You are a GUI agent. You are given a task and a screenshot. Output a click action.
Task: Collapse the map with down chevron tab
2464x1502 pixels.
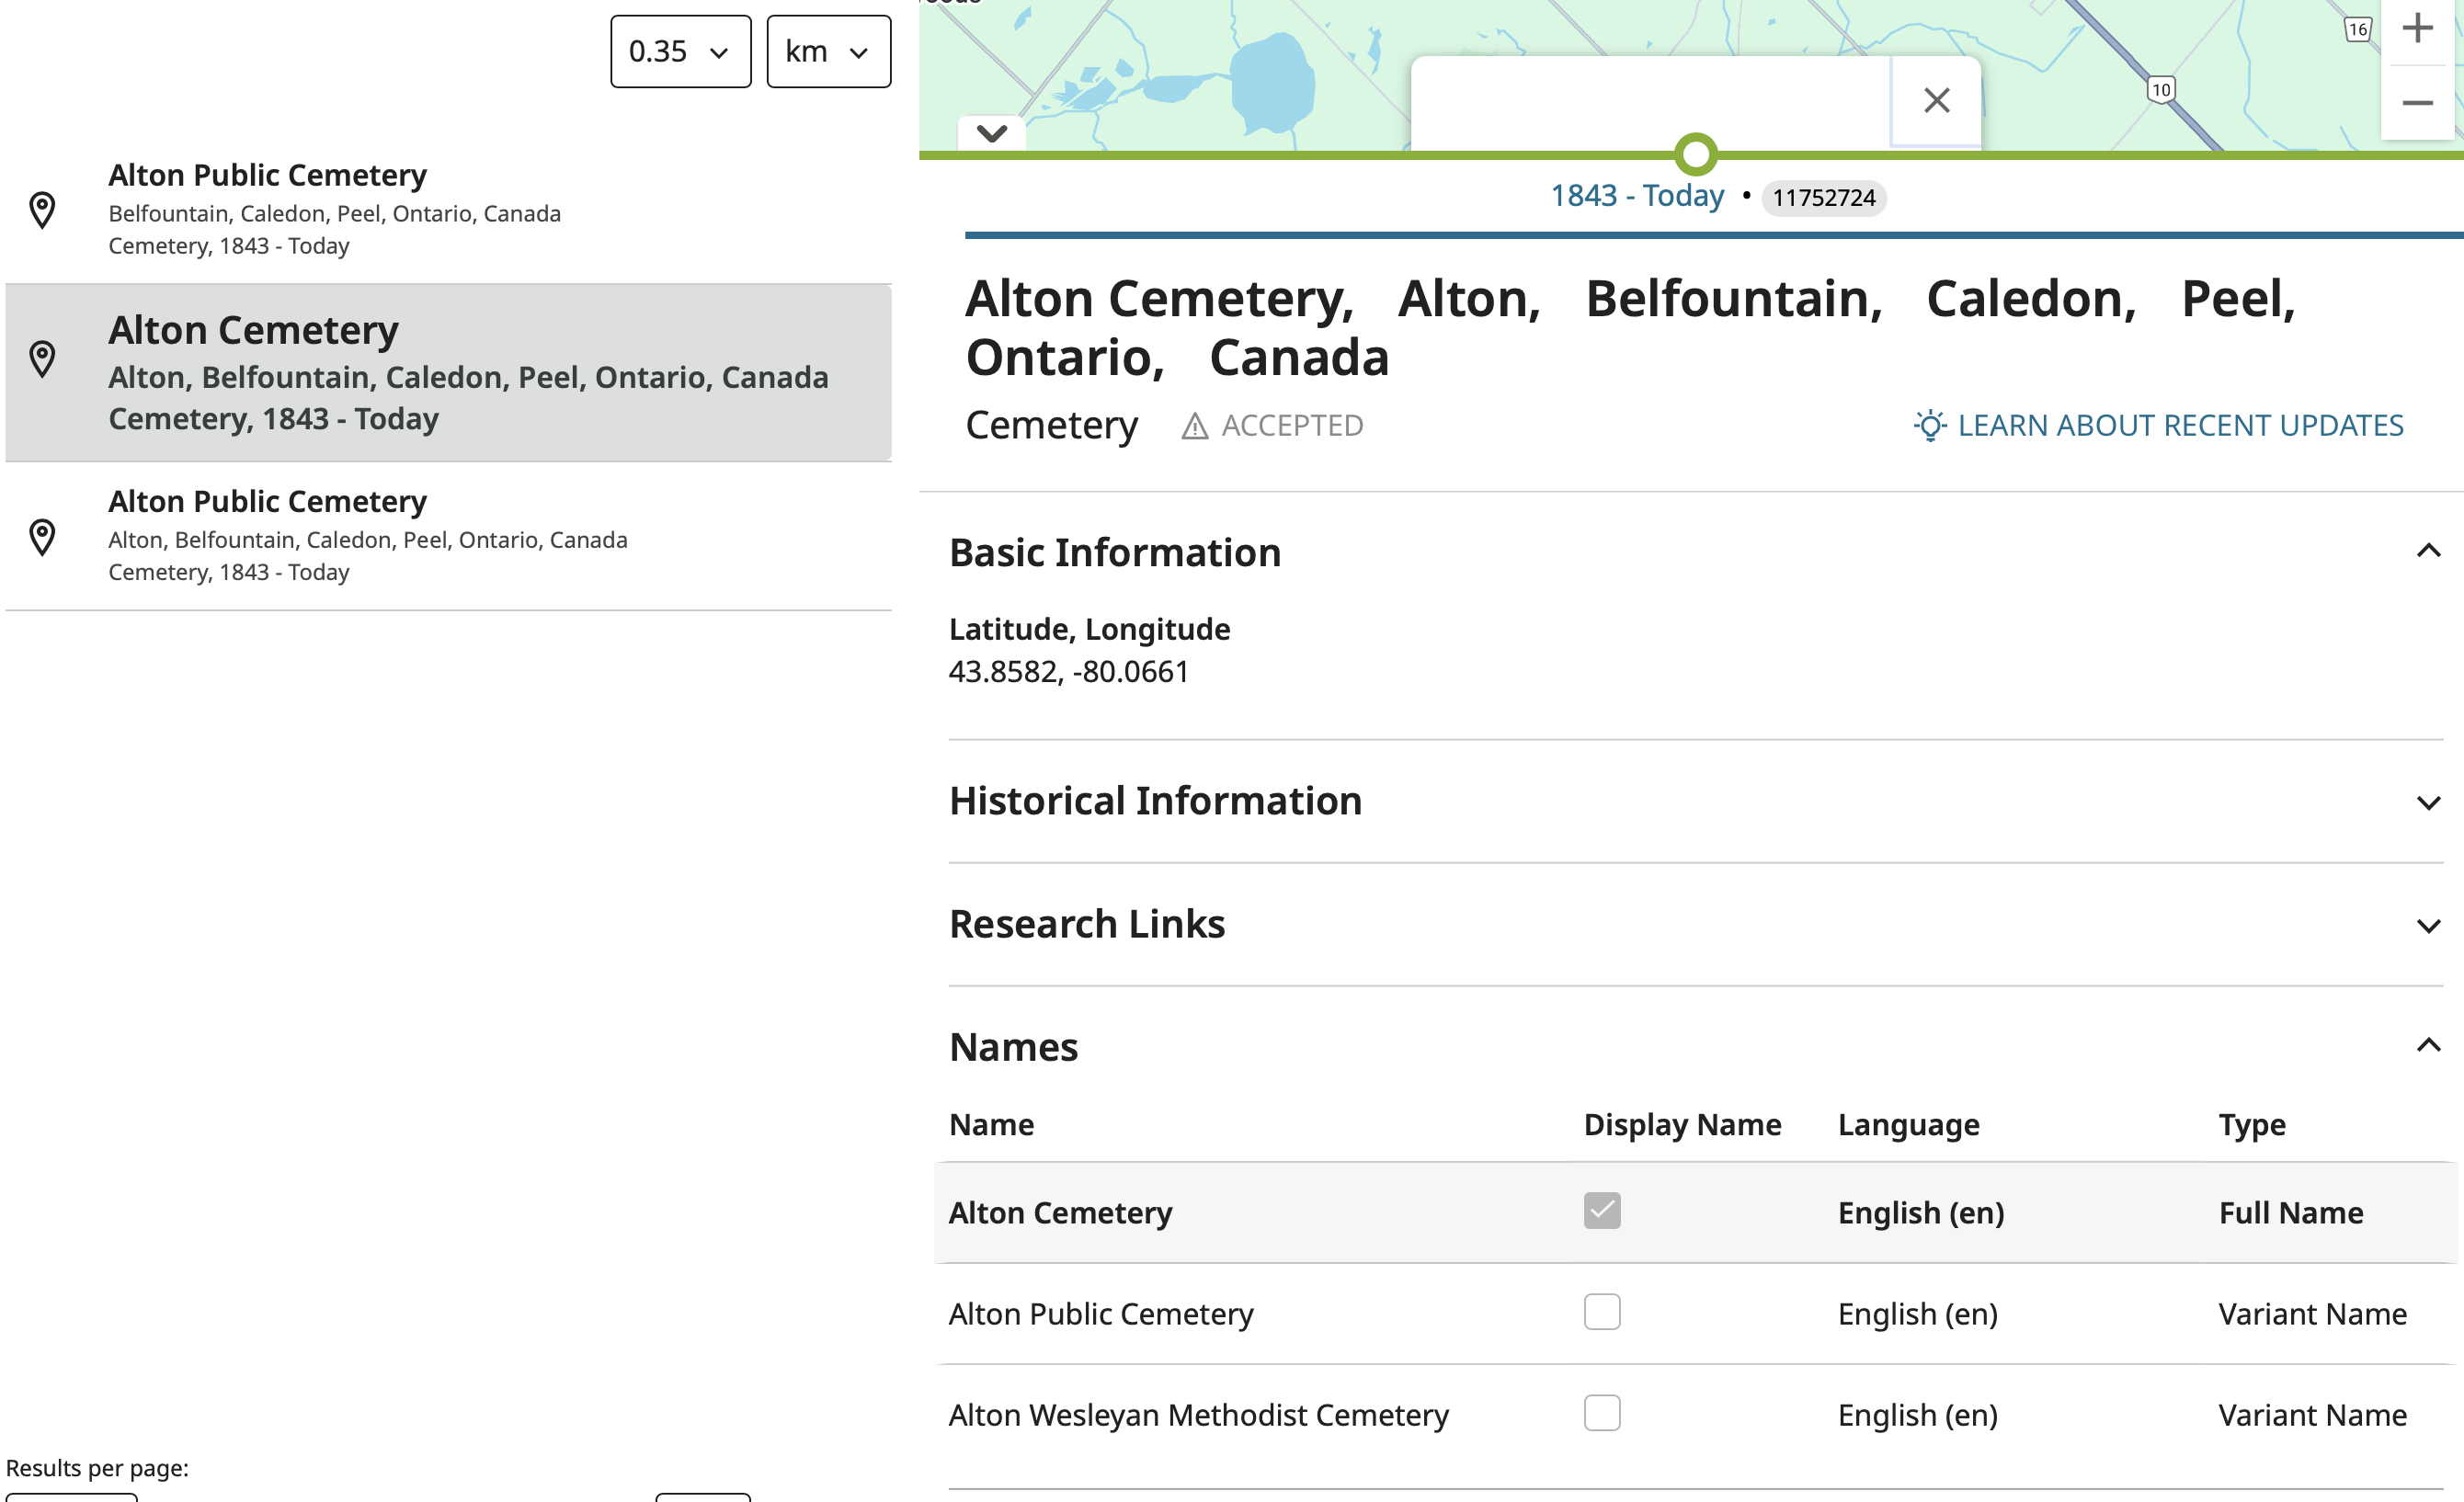click(991, 133)
